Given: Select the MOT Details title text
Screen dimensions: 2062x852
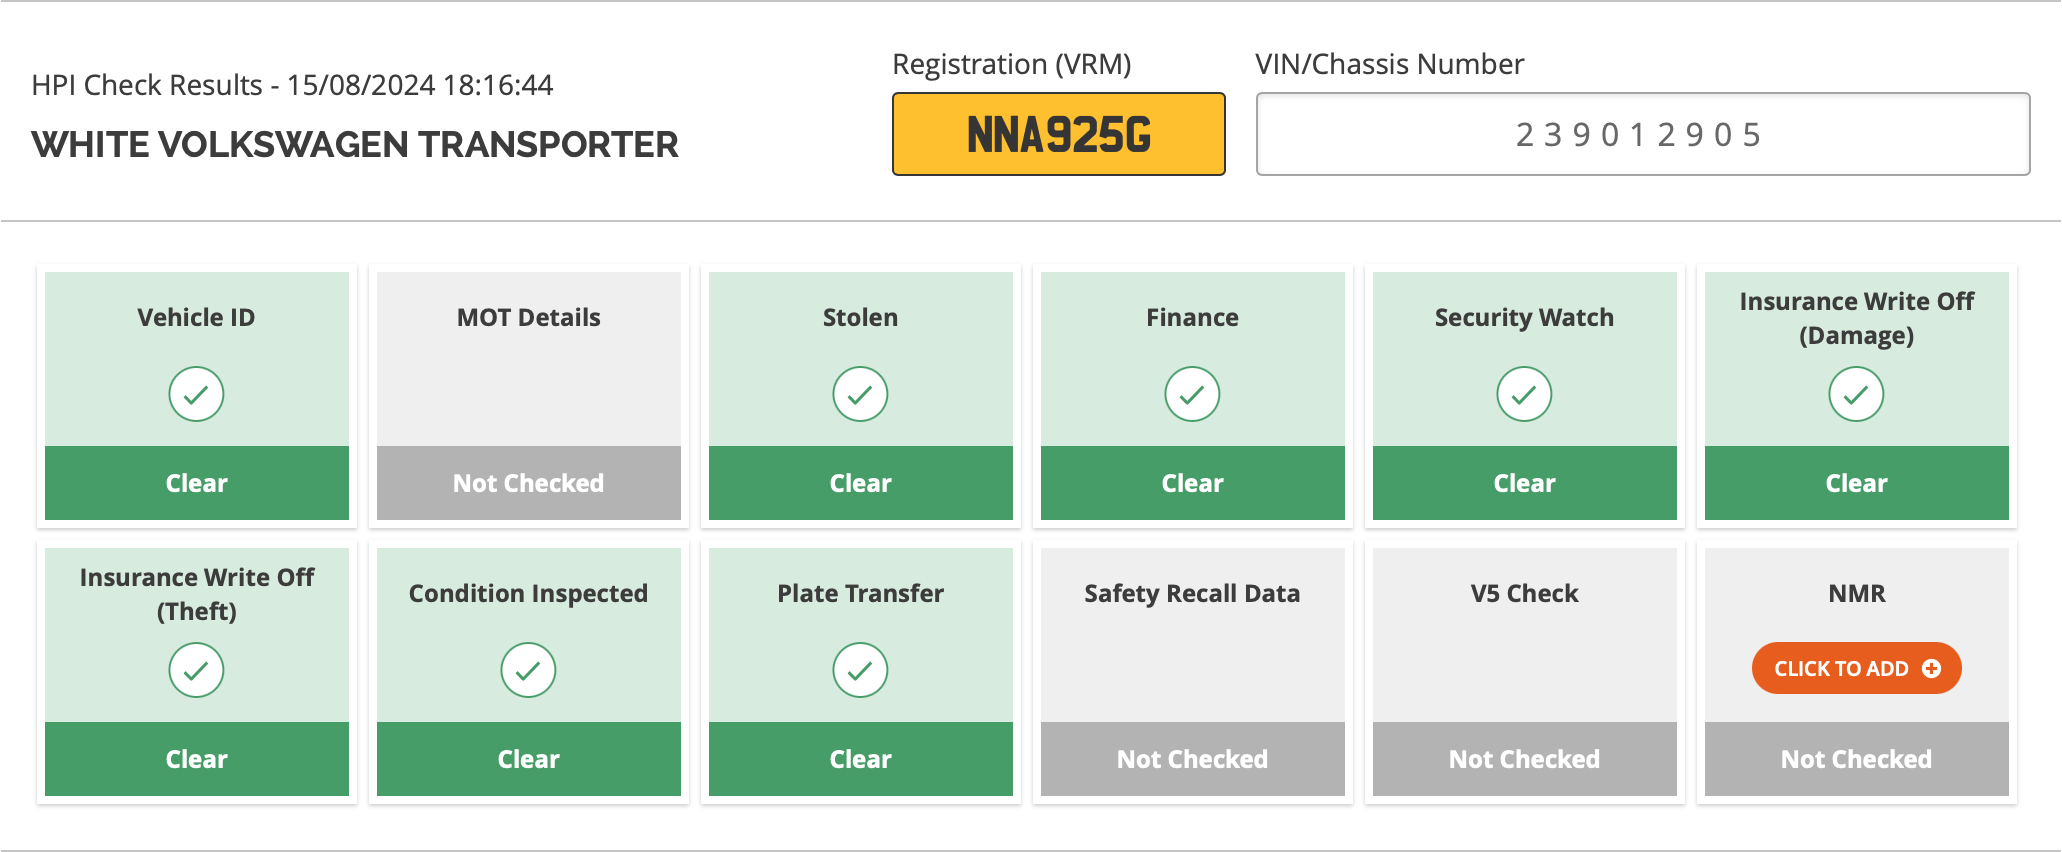Looking at the screenshot, I should (529, 318).
